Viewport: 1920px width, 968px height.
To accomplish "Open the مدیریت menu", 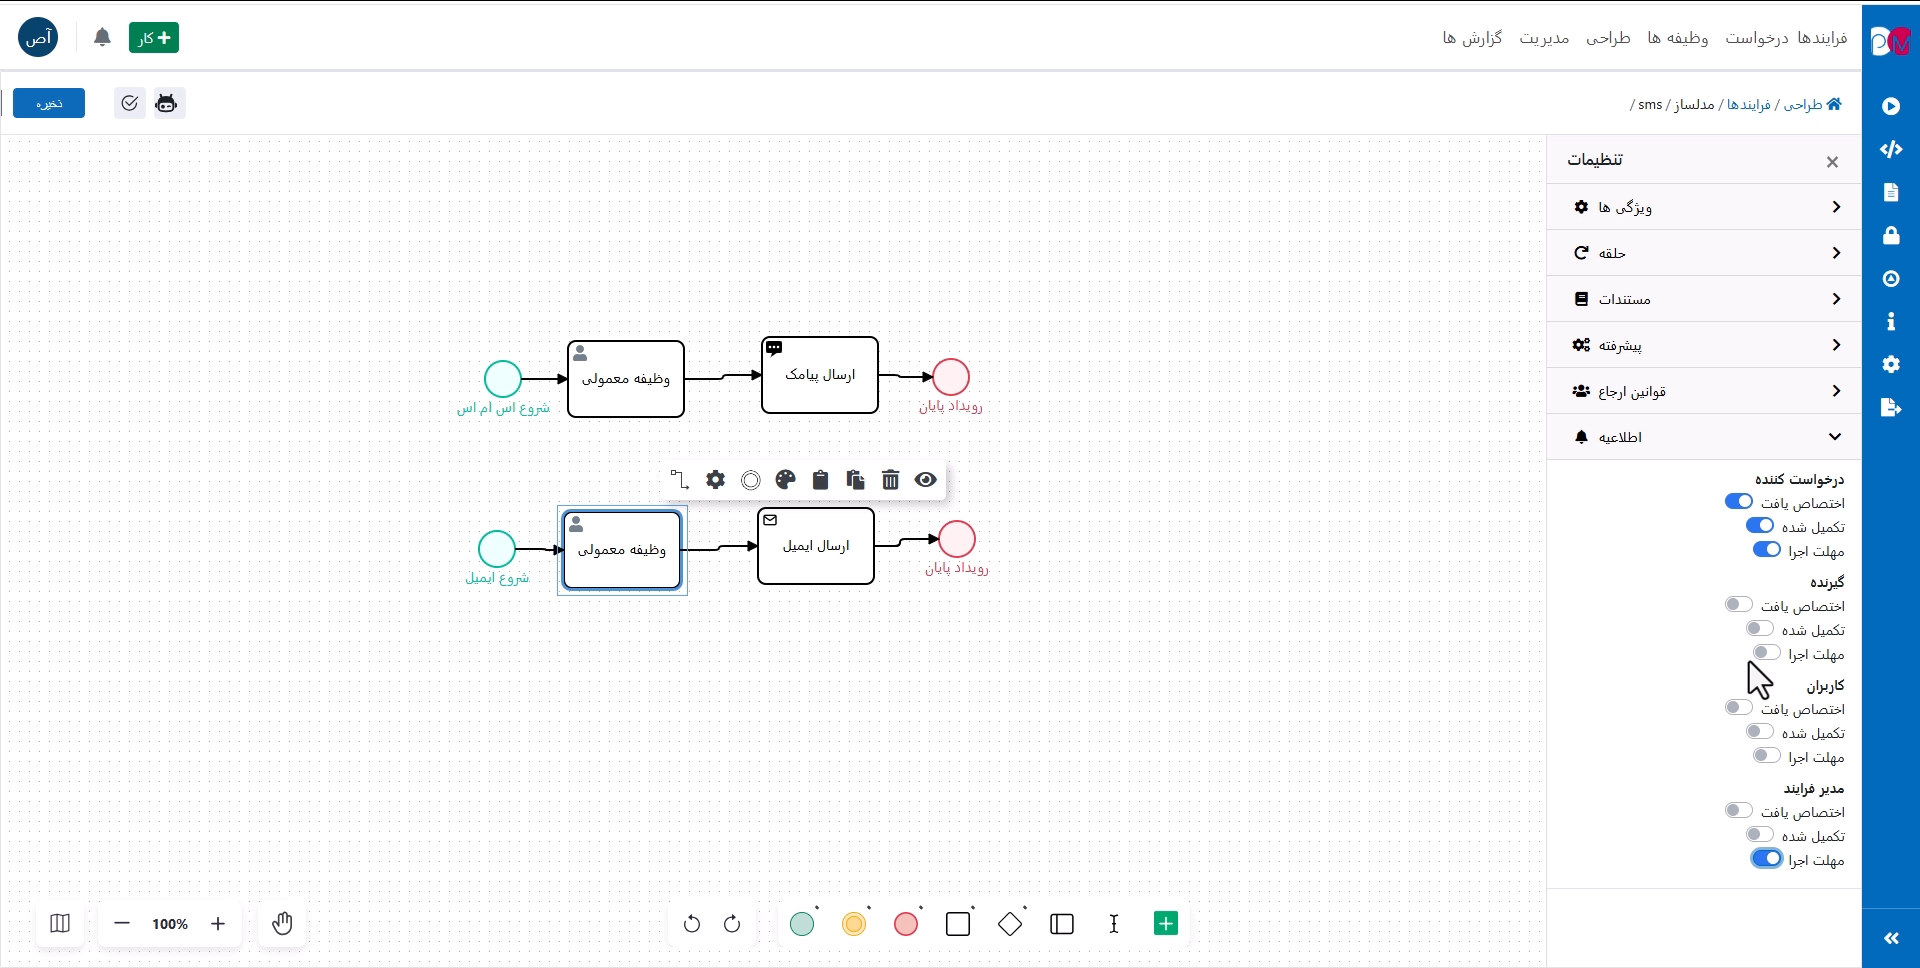I will click(x=1544, y=38).
